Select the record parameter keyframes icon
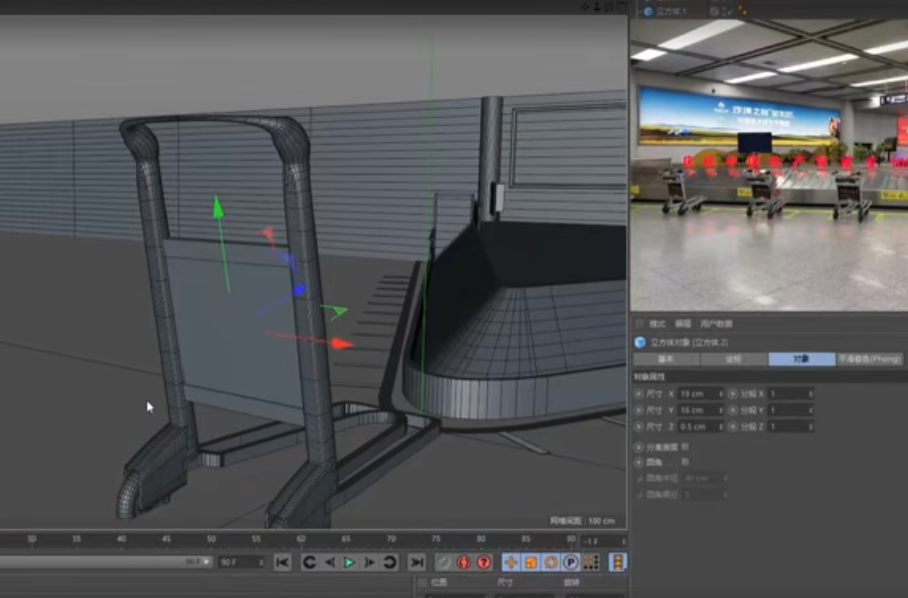Viewport: 908px width, 598px height. point(571,562)
